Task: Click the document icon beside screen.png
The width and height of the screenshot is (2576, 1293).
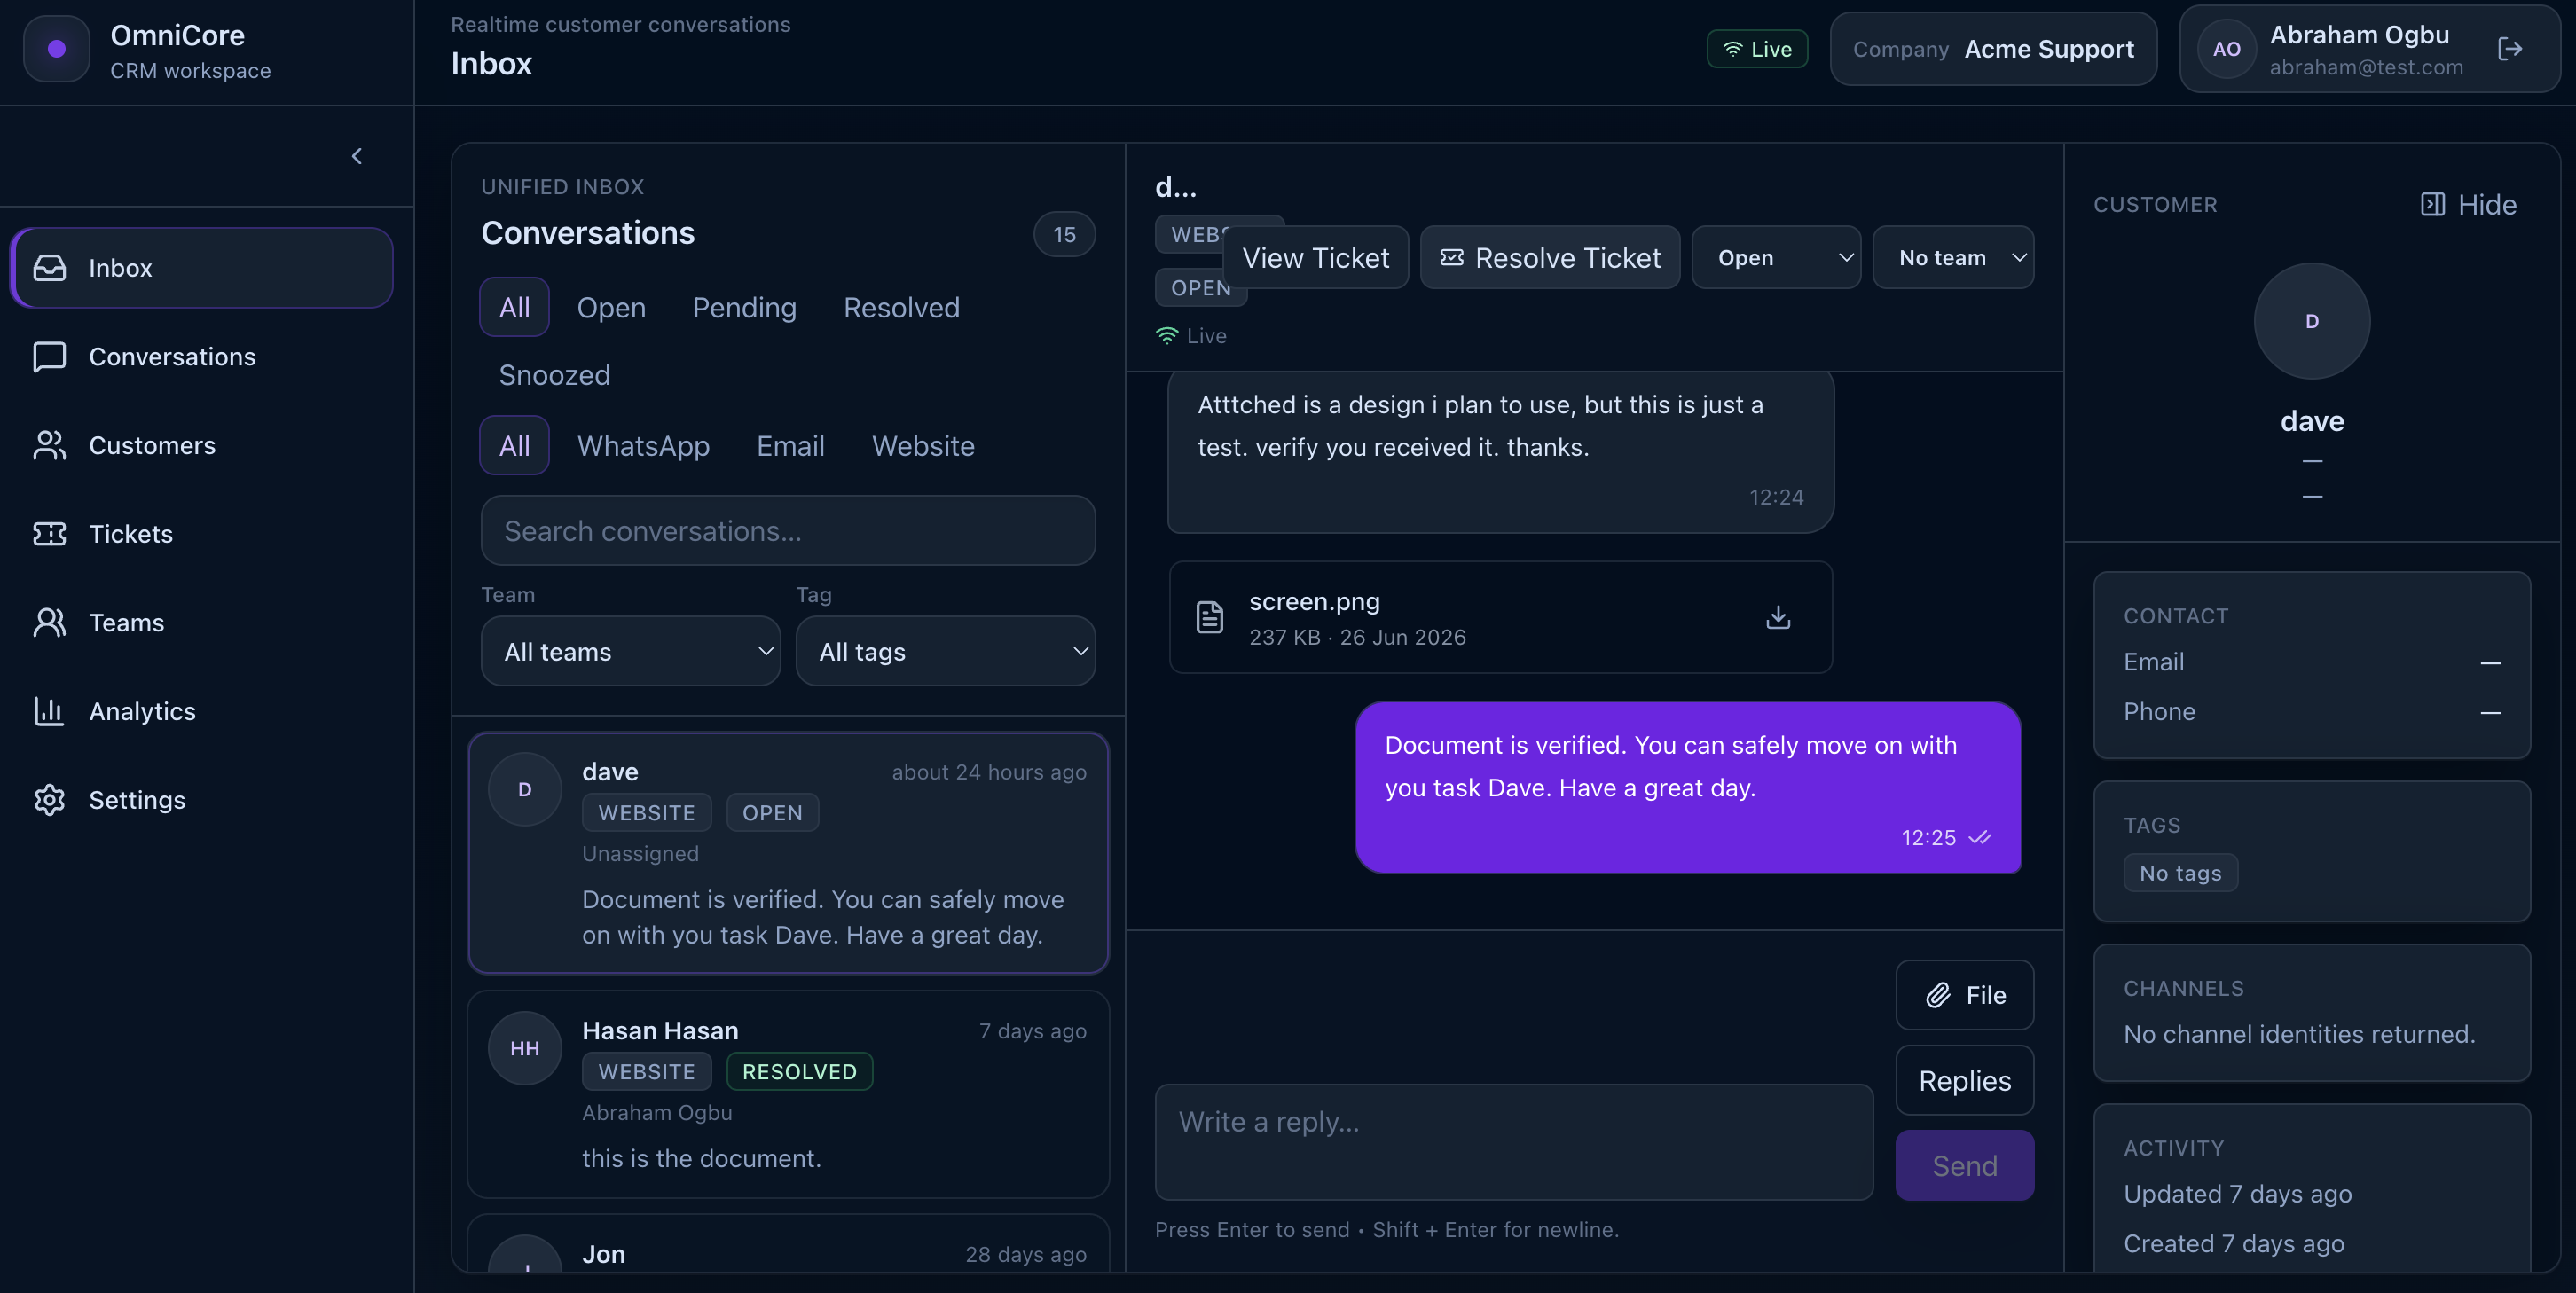Action: coord(1210,617)
